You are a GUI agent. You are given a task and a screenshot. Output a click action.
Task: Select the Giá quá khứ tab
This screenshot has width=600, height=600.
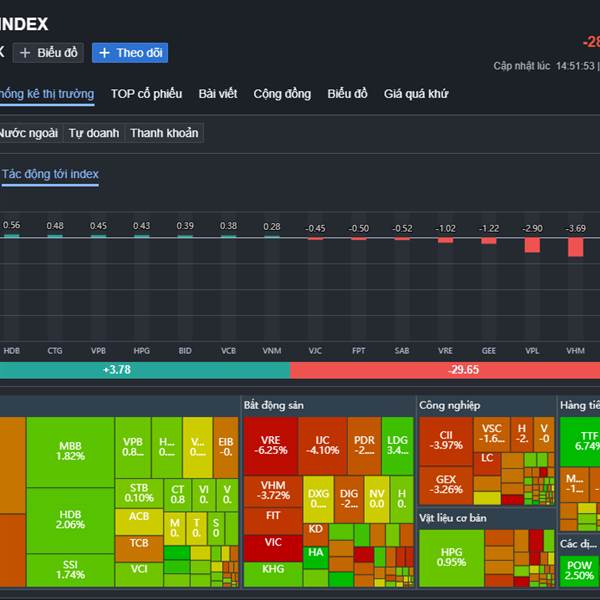(416, 94)
